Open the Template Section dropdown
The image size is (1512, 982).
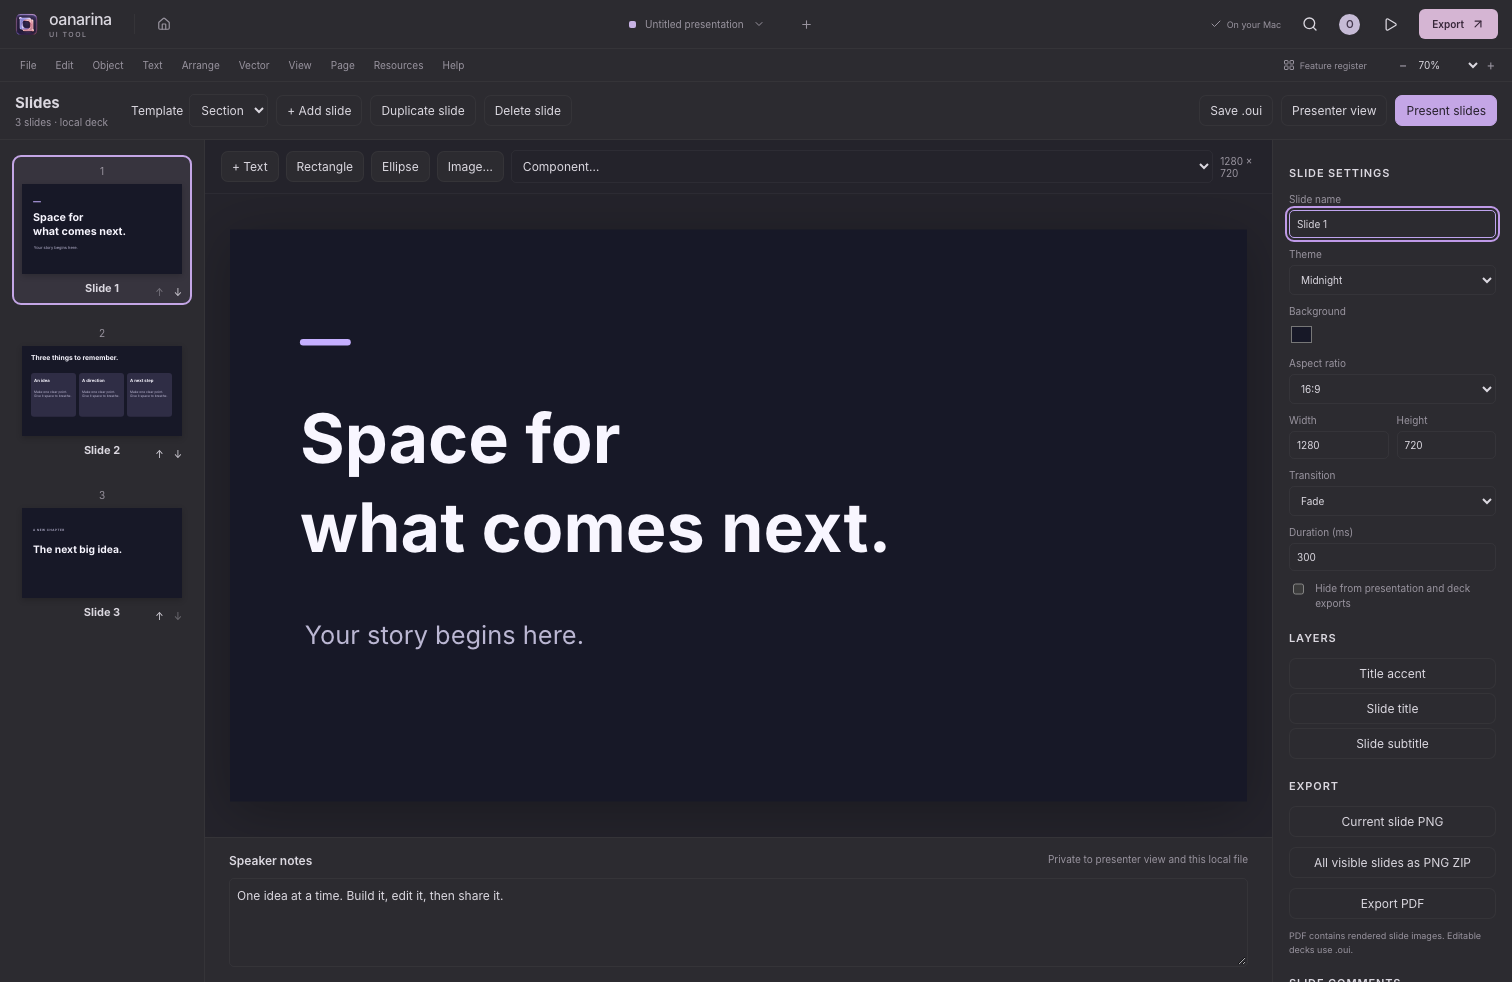(230, 110)
